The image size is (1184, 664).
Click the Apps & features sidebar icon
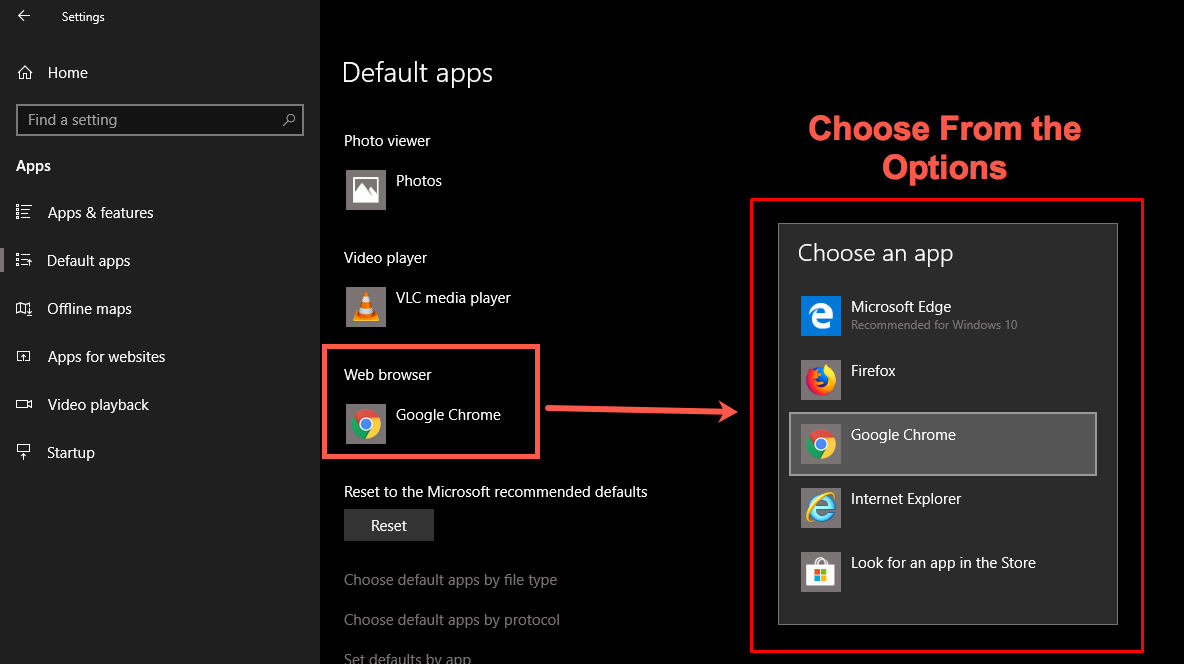(x=23, y=212)
